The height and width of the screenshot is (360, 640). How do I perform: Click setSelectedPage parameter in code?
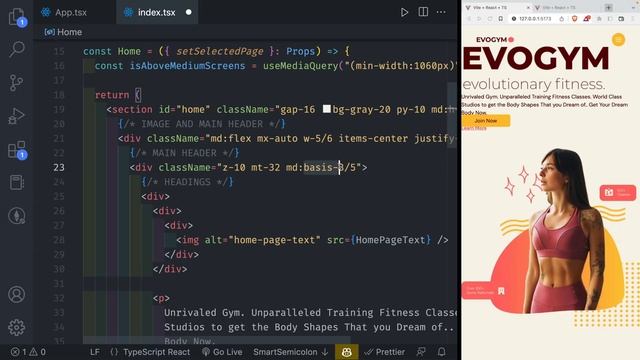220,51
